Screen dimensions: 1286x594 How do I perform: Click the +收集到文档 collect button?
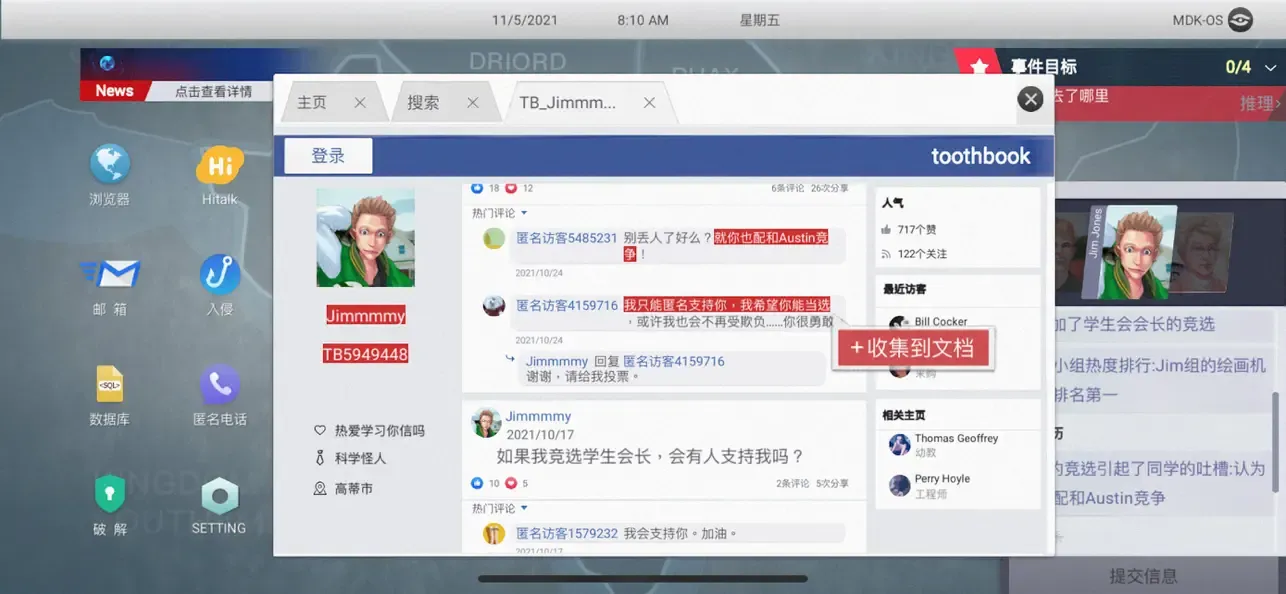tap(912, 348)
